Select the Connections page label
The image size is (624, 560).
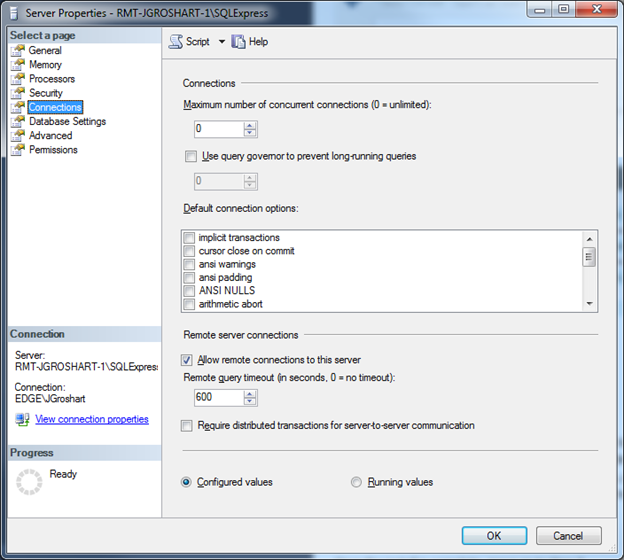[x=55, y=107]
